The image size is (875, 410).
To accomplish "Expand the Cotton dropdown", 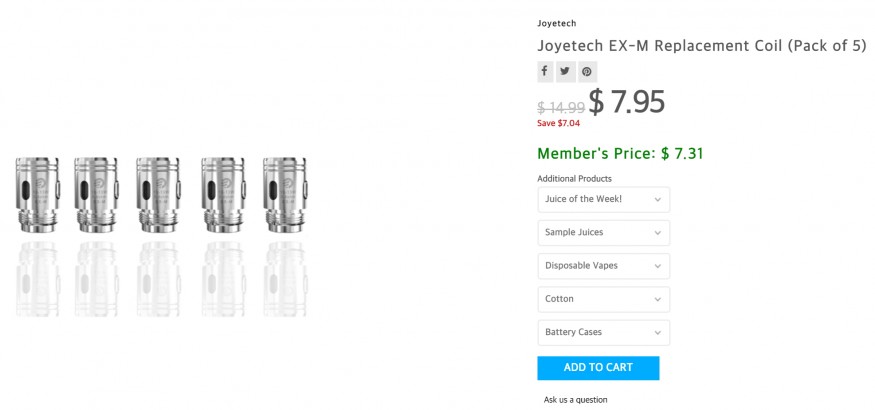I will pyautogui.click(x=603, y=299).
